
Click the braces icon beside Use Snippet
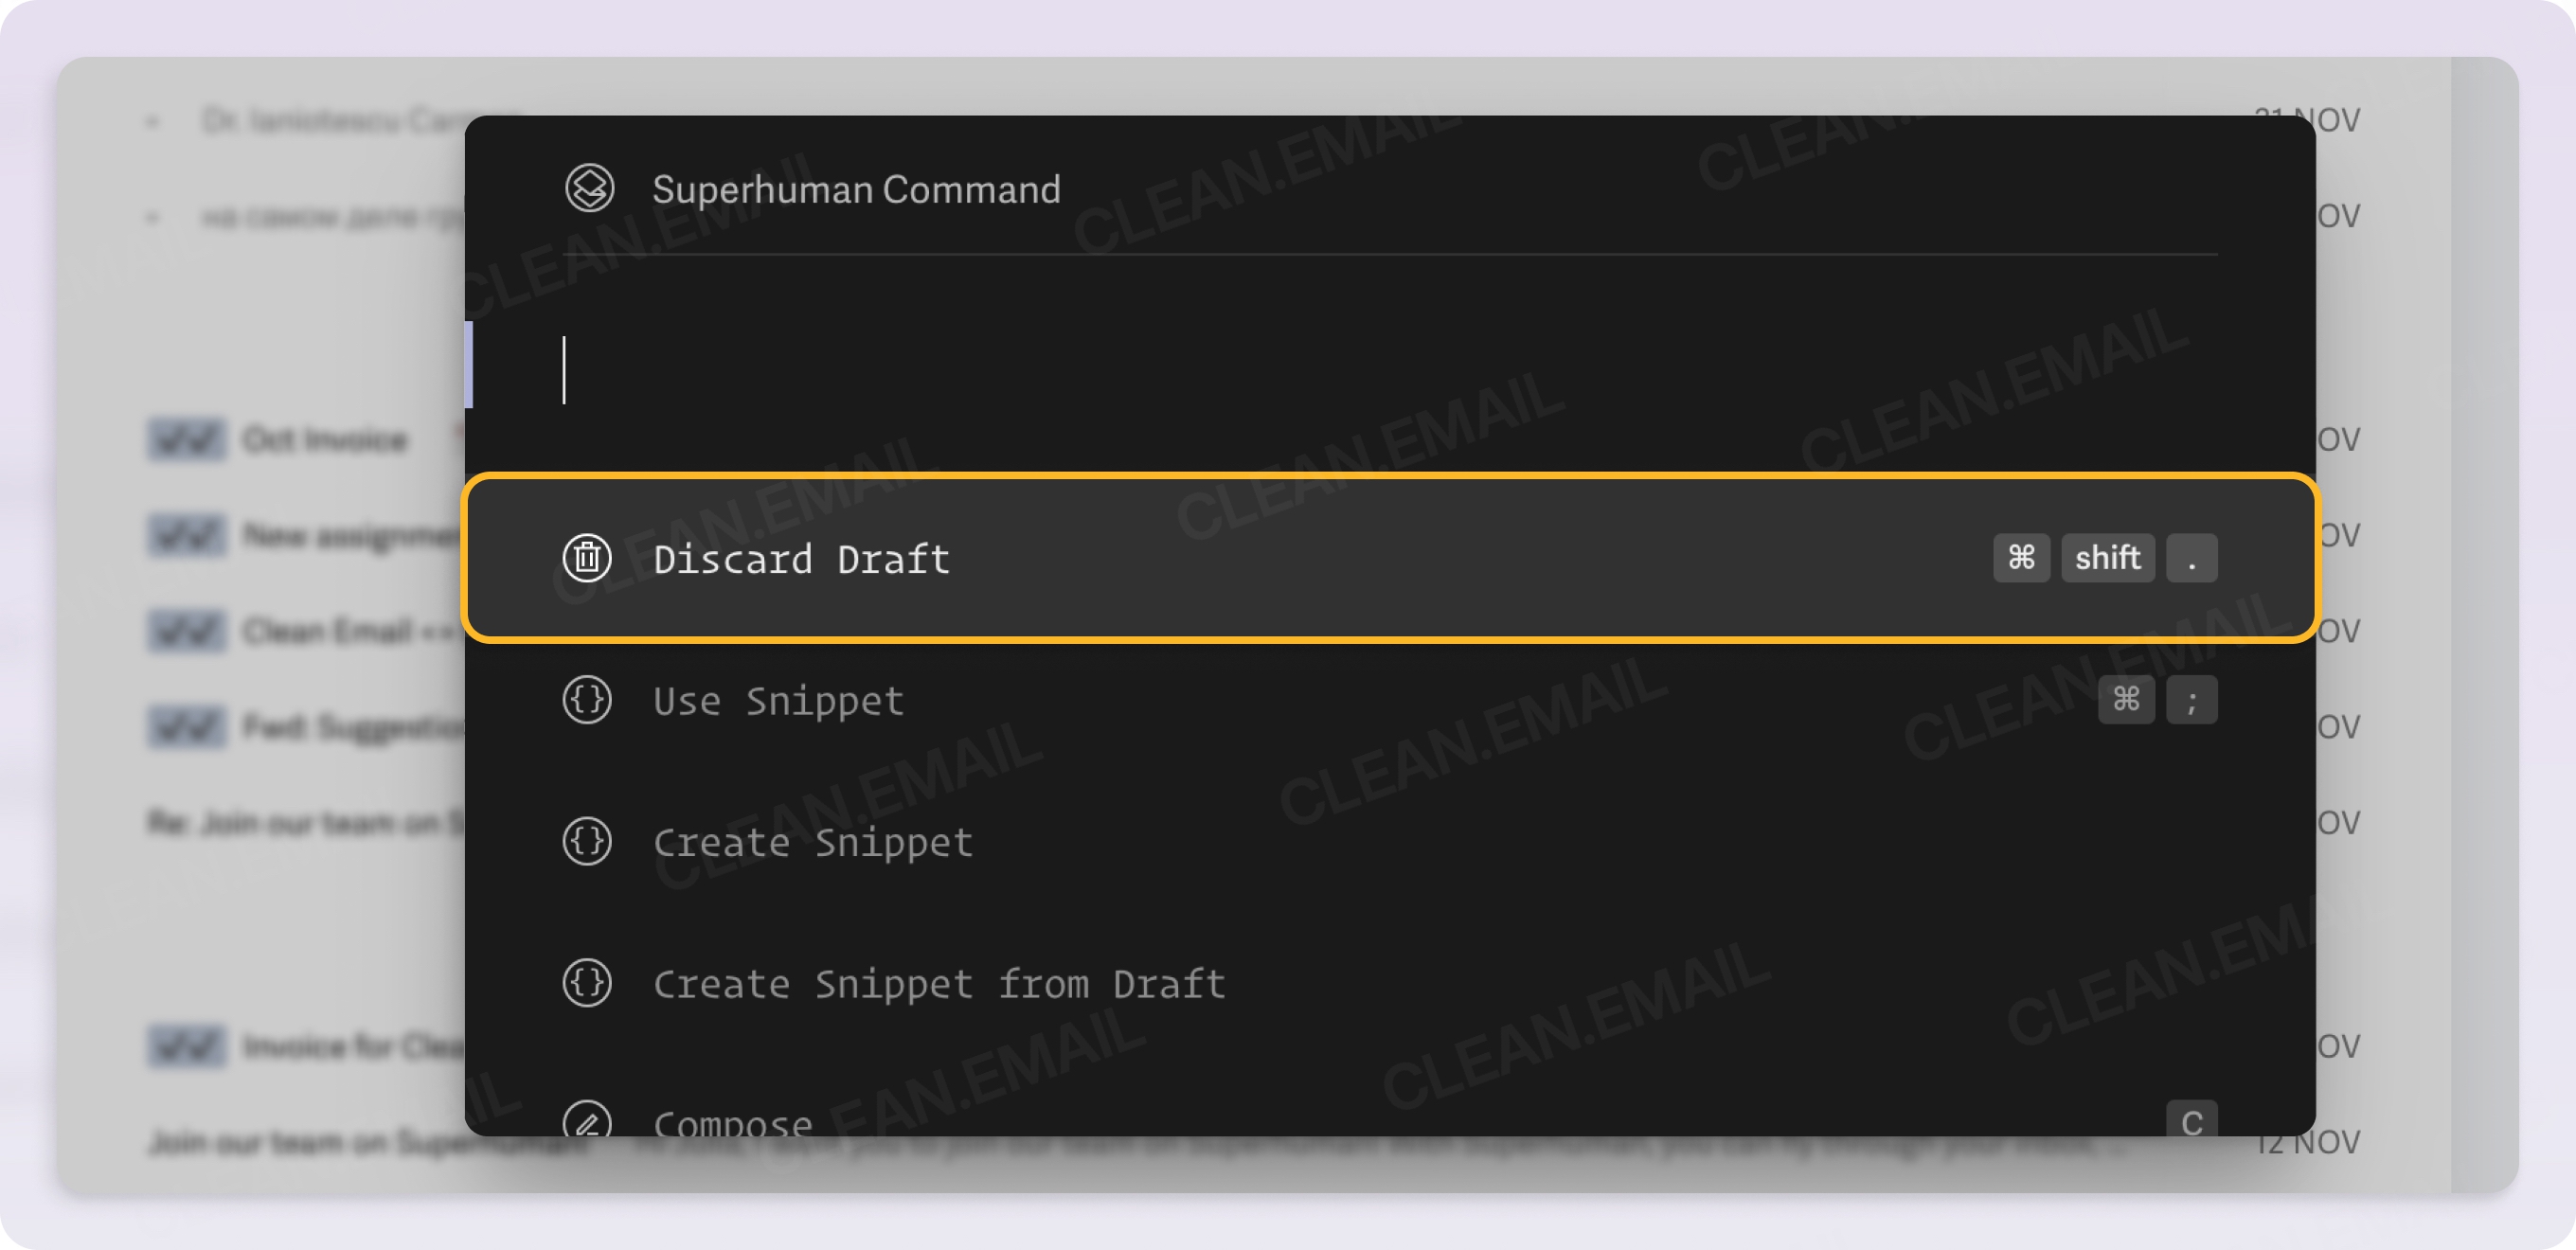587,700
